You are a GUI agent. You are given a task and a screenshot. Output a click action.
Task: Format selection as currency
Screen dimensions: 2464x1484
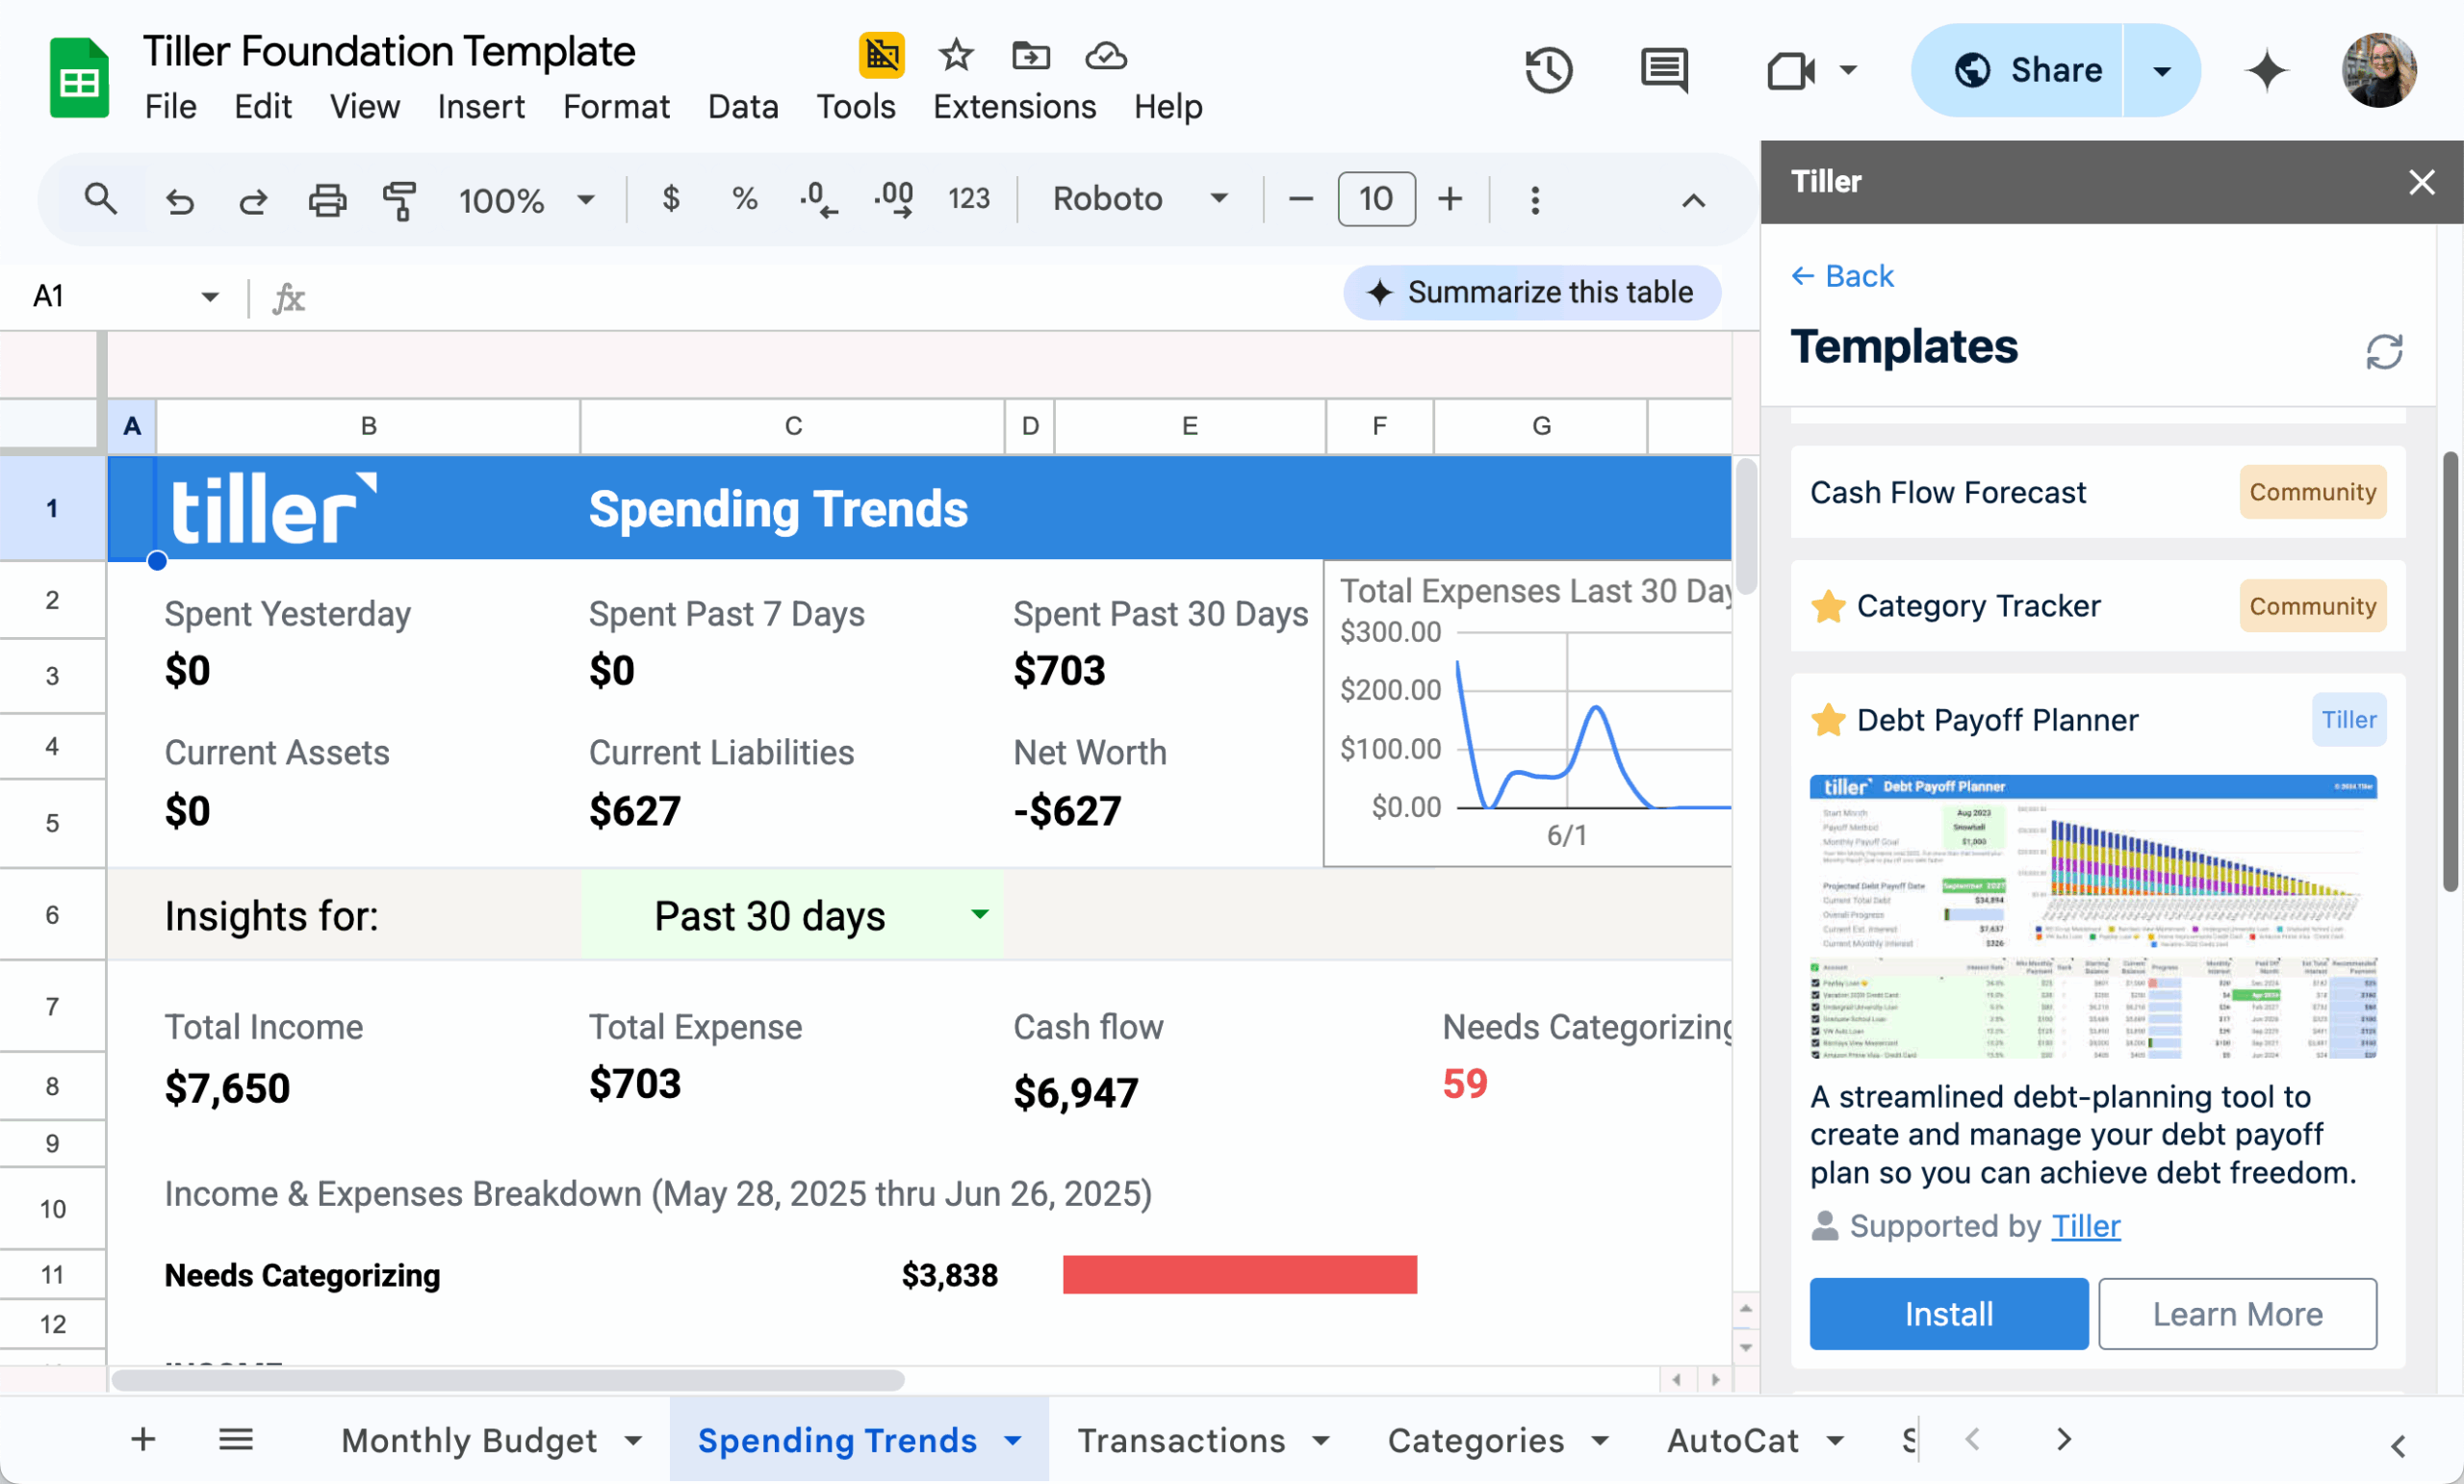(x=671, y=198)
